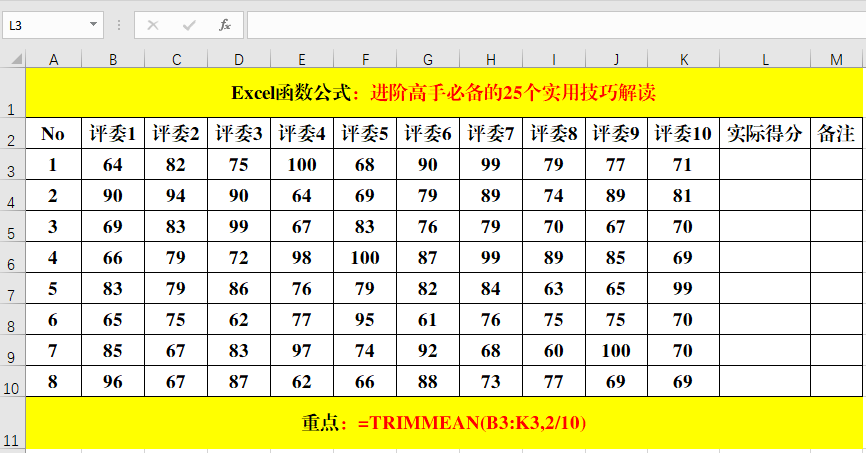The height and width of the screenshot is (453, 866).
Task: Click the '备注' header cell
Action: click(836, 133)
